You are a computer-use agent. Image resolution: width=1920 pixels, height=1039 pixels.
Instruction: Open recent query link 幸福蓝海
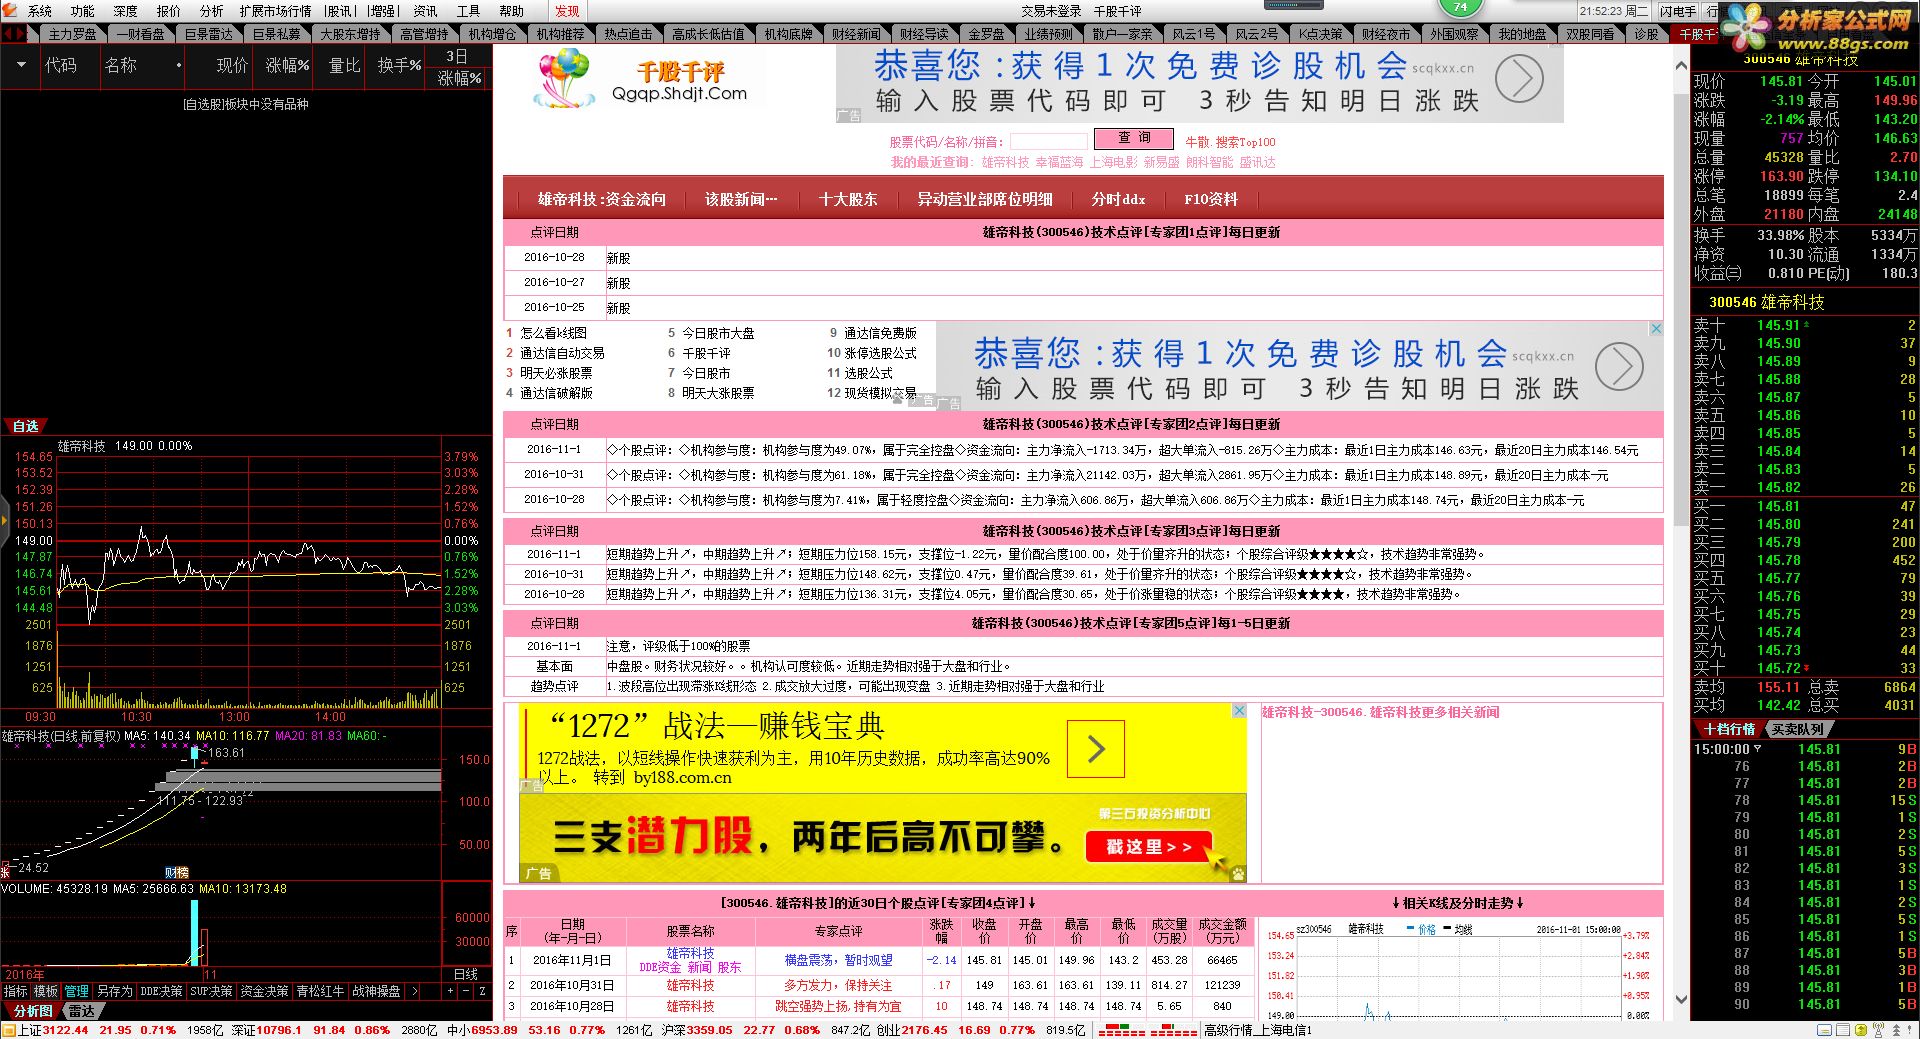pyautogui.click(x=1059, y=162)
